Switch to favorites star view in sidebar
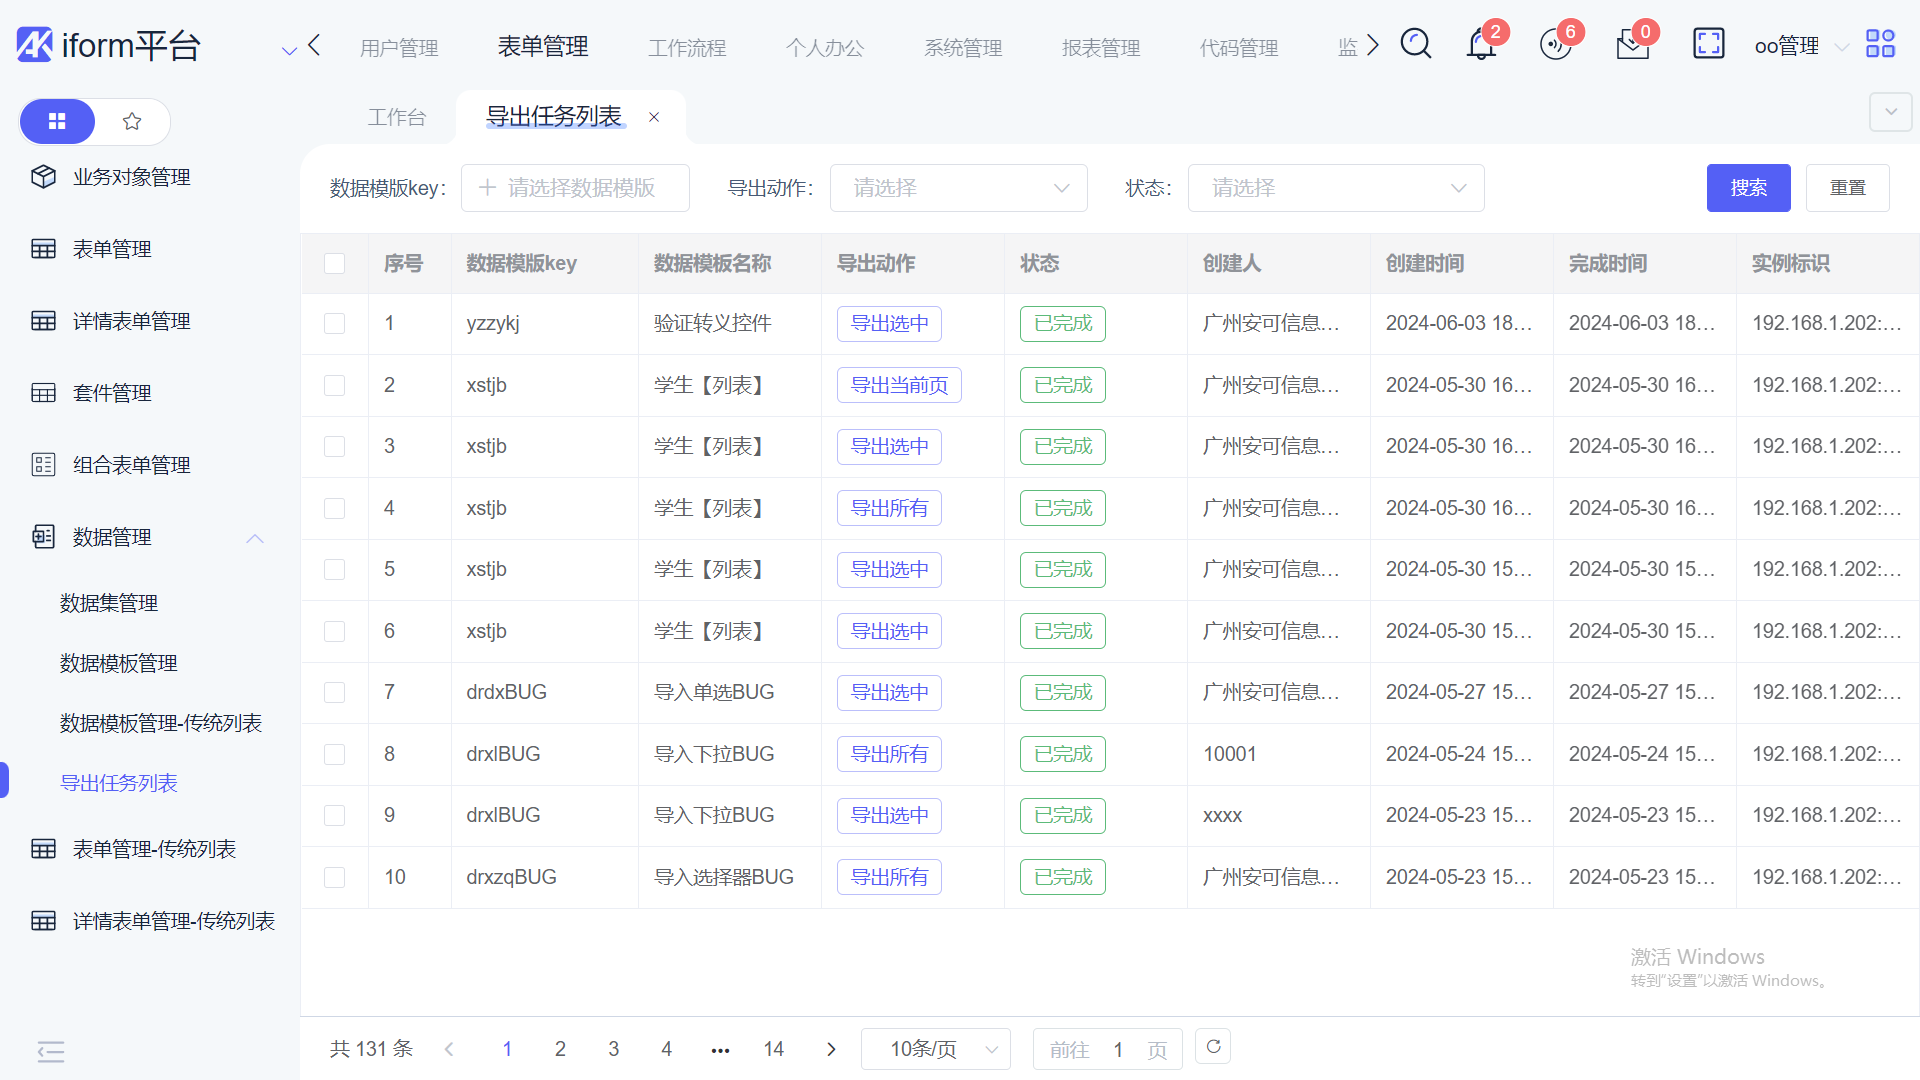 click(132, 121)
